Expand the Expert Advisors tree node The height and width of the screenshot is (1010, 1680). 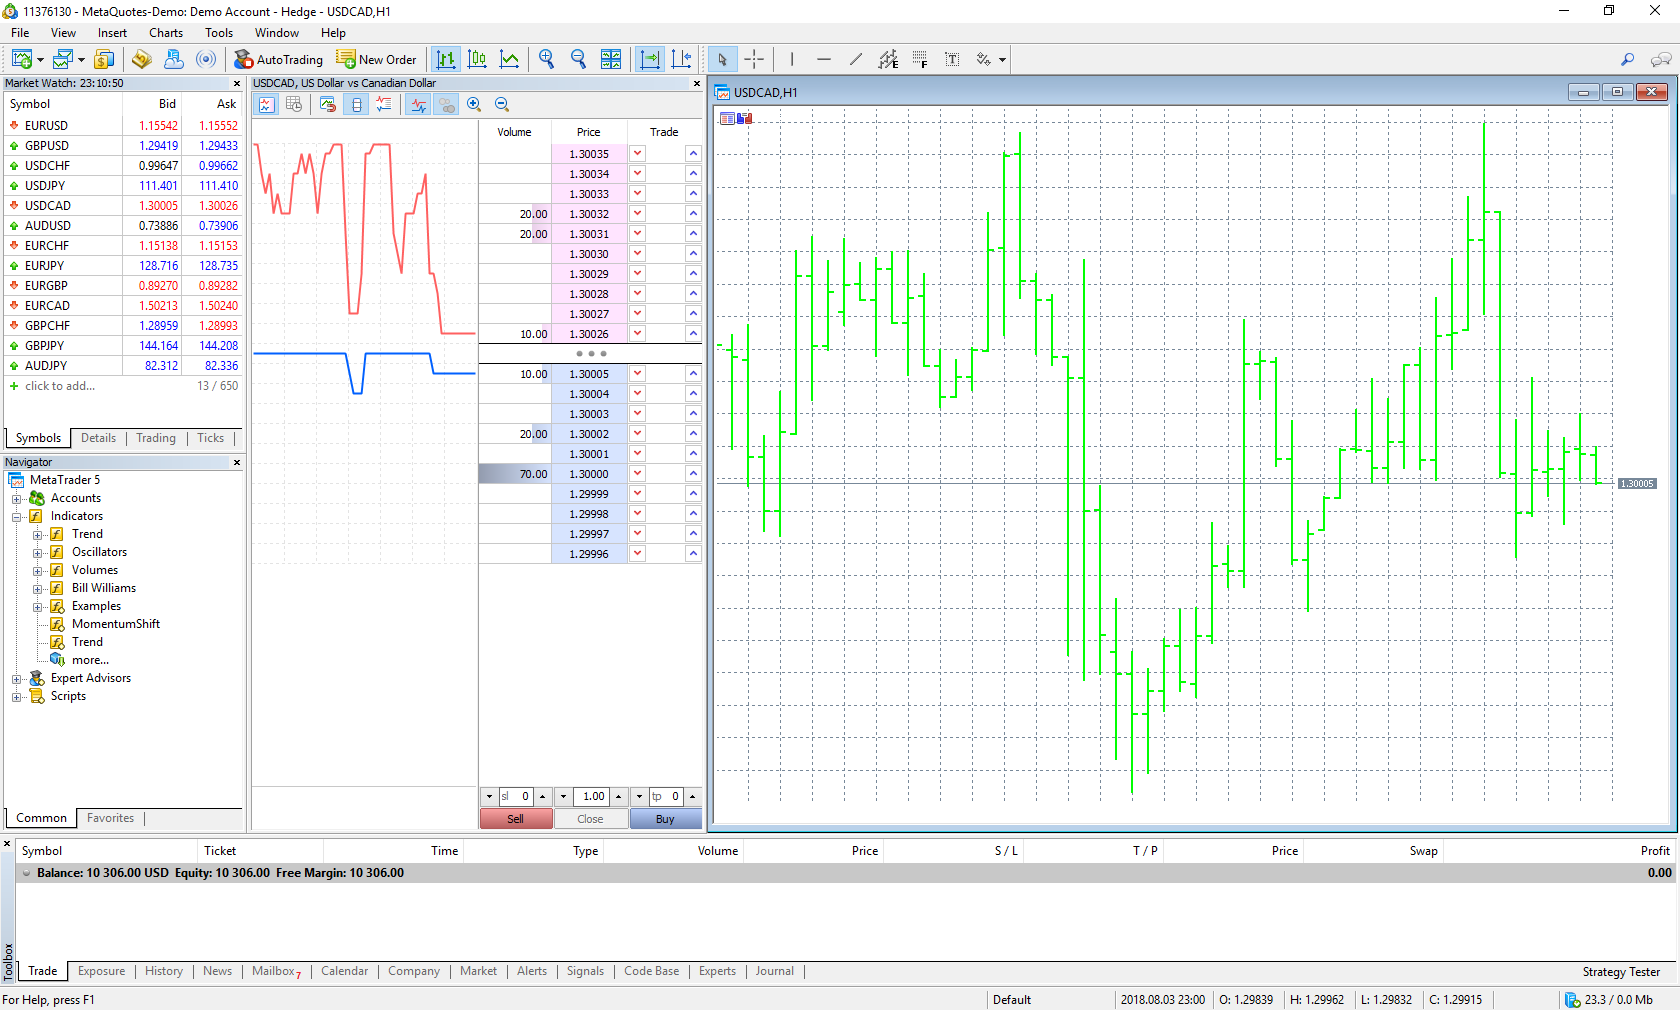tap(17, 679)
